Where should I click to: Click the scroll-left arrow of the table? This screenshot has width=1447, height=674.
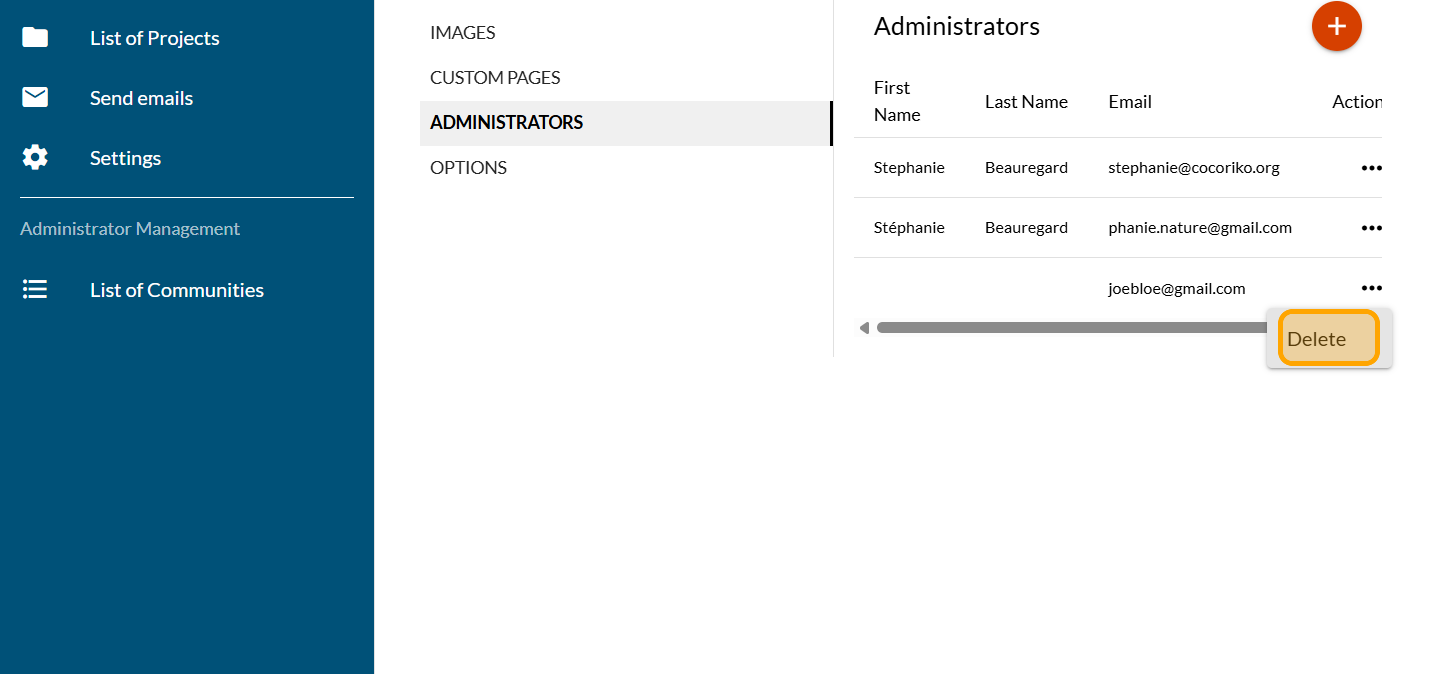click(864, 328)
